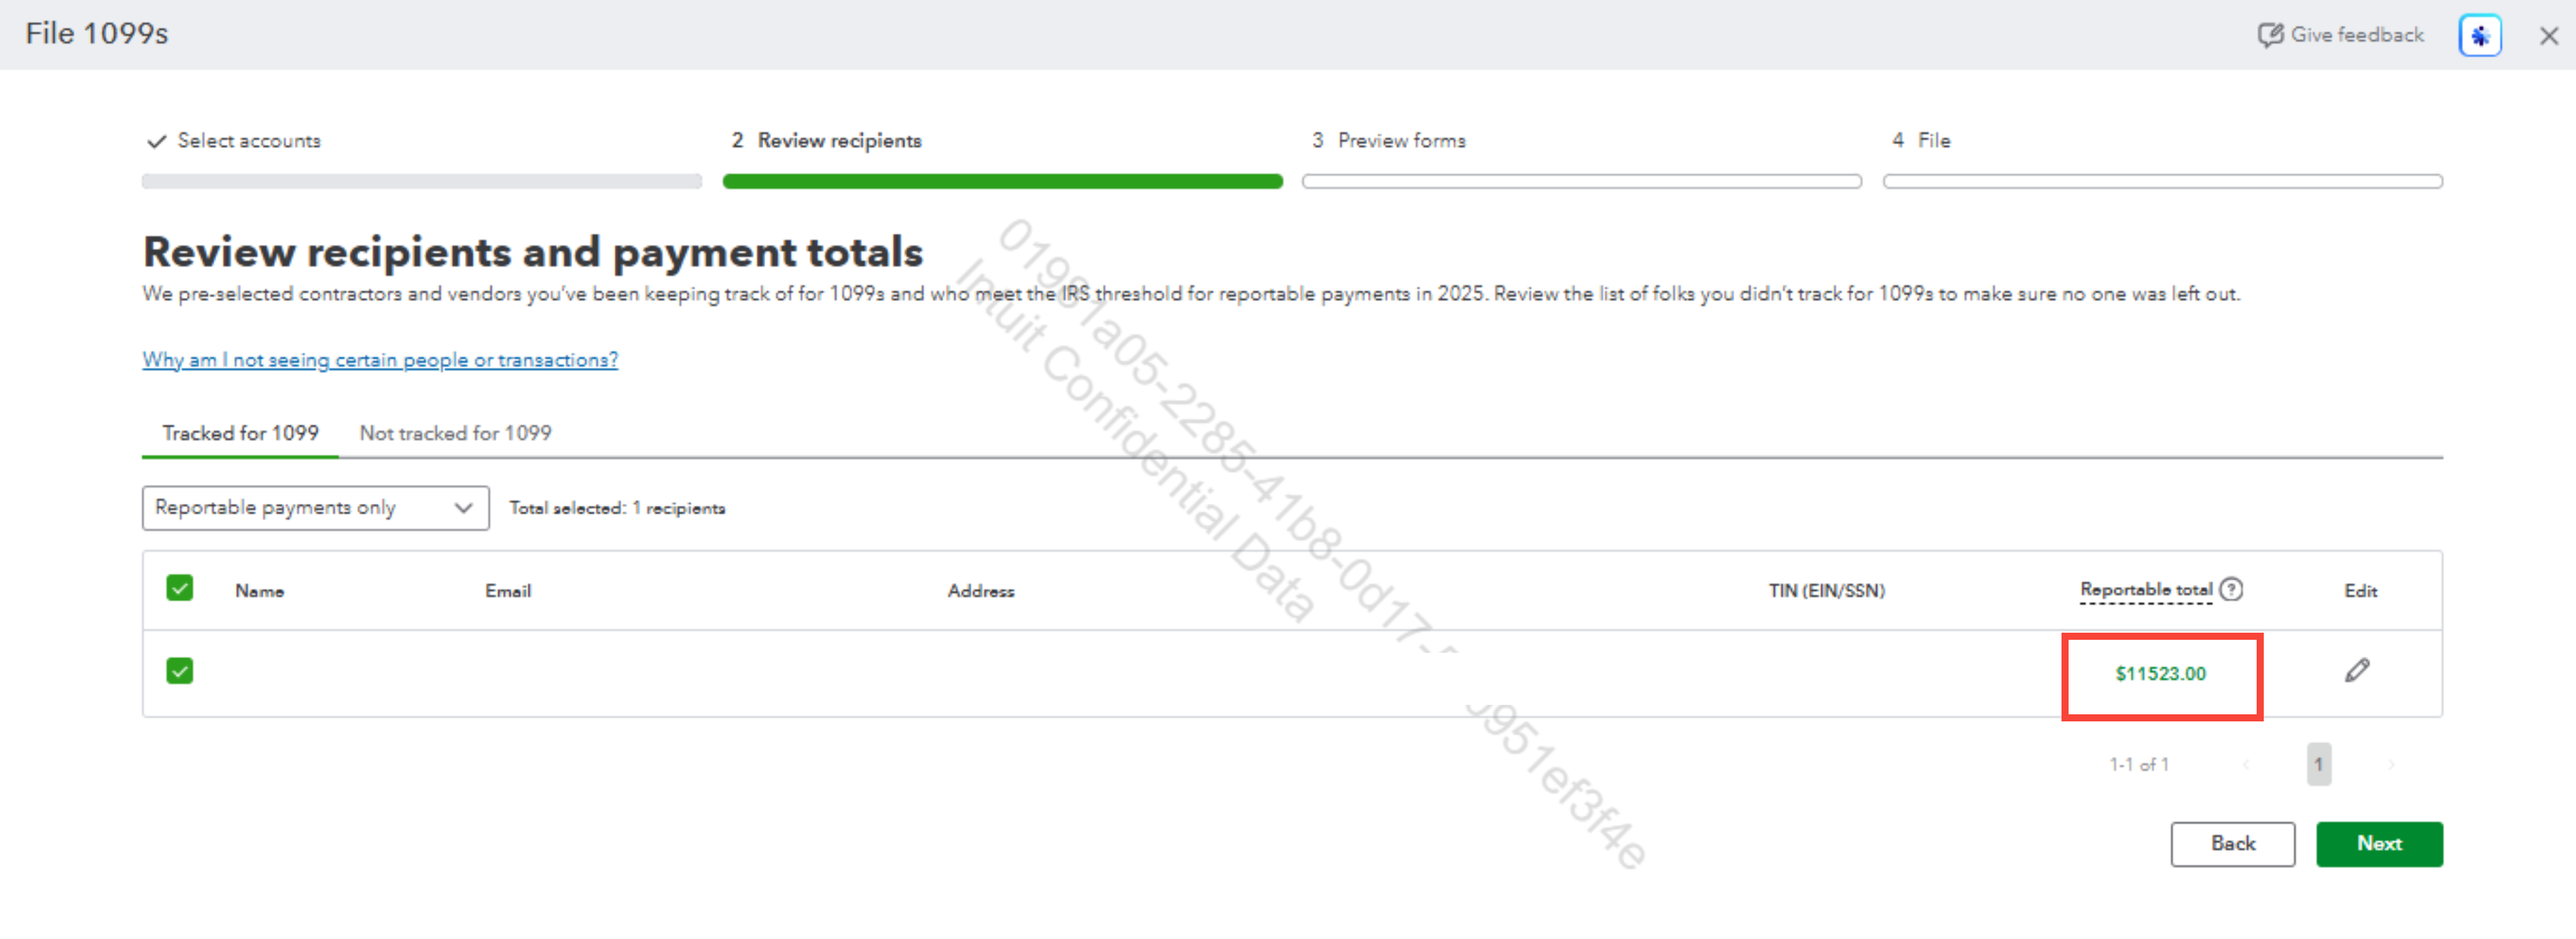Click the Select accounts checkmark step
Viewport: 2576px width, 939px height.
(234, 141)
